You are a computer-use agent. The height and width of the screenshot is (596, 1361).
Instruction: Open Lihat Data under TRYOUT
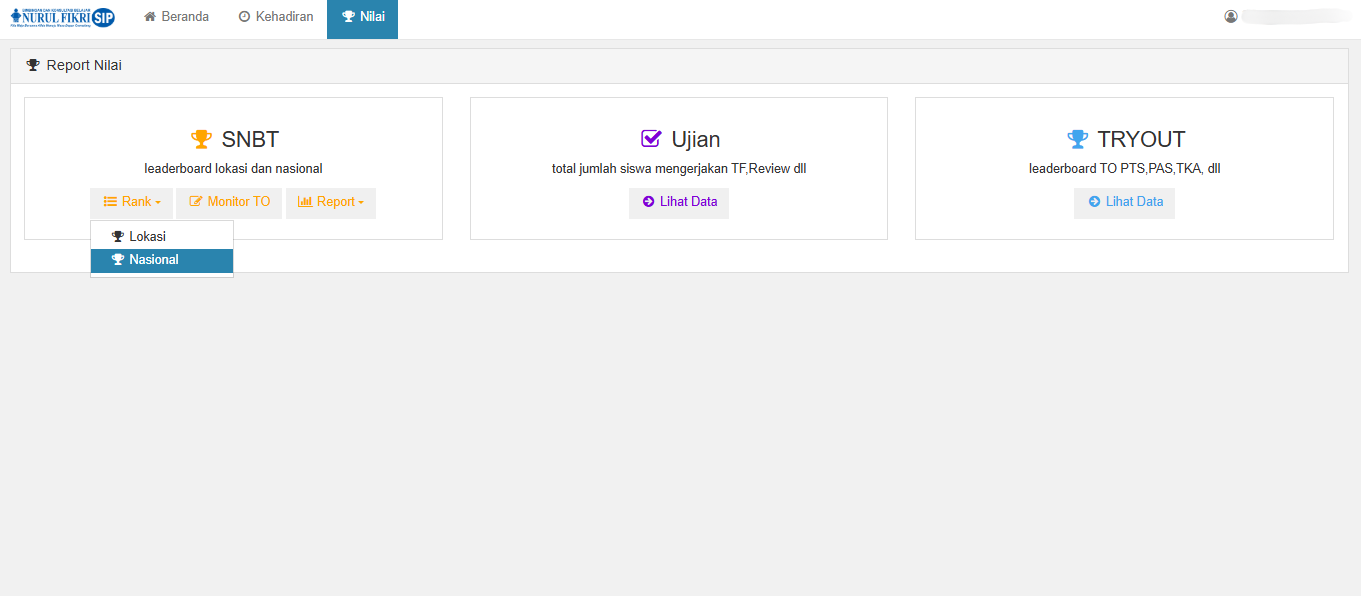tap(1124, 202)
